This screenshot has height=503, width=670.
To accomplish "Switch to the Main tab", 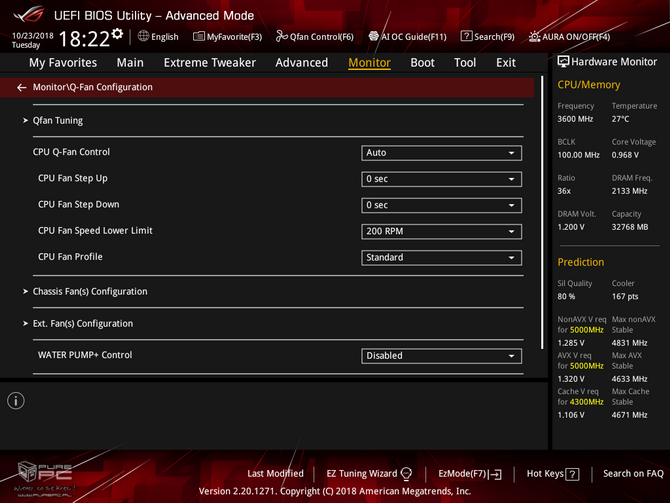I will [x=130, y=63].
